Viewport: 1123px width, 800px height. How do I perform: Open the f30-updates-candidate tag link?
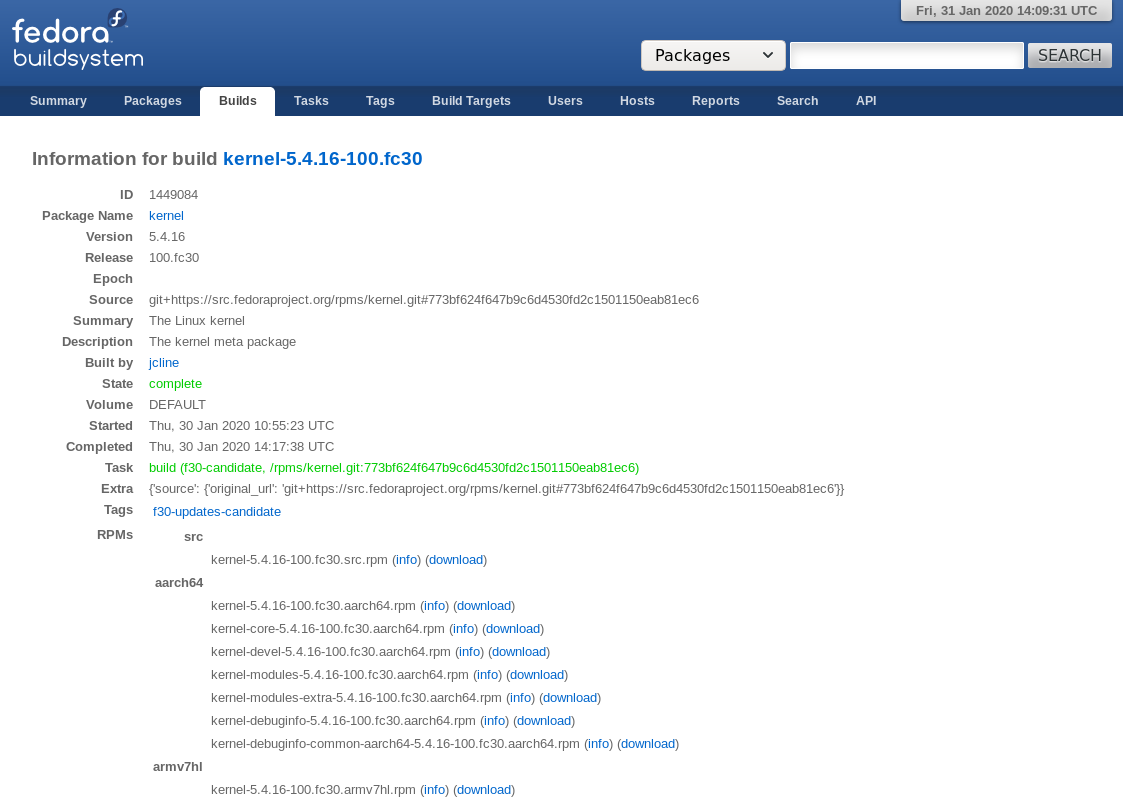pos(217,511)
